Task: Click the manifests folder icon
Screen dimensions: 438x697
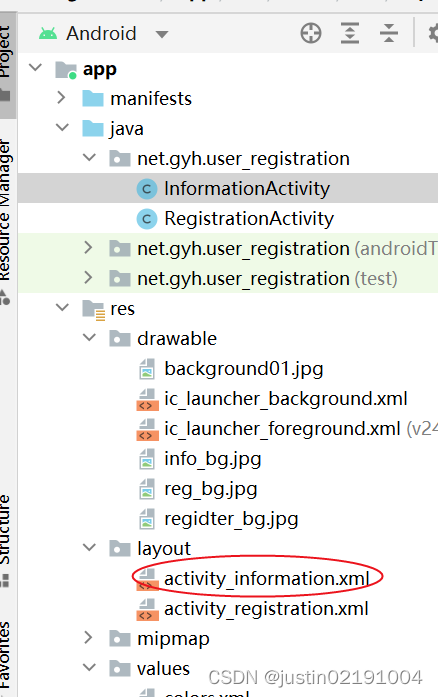Action: [x=93, y=98]
